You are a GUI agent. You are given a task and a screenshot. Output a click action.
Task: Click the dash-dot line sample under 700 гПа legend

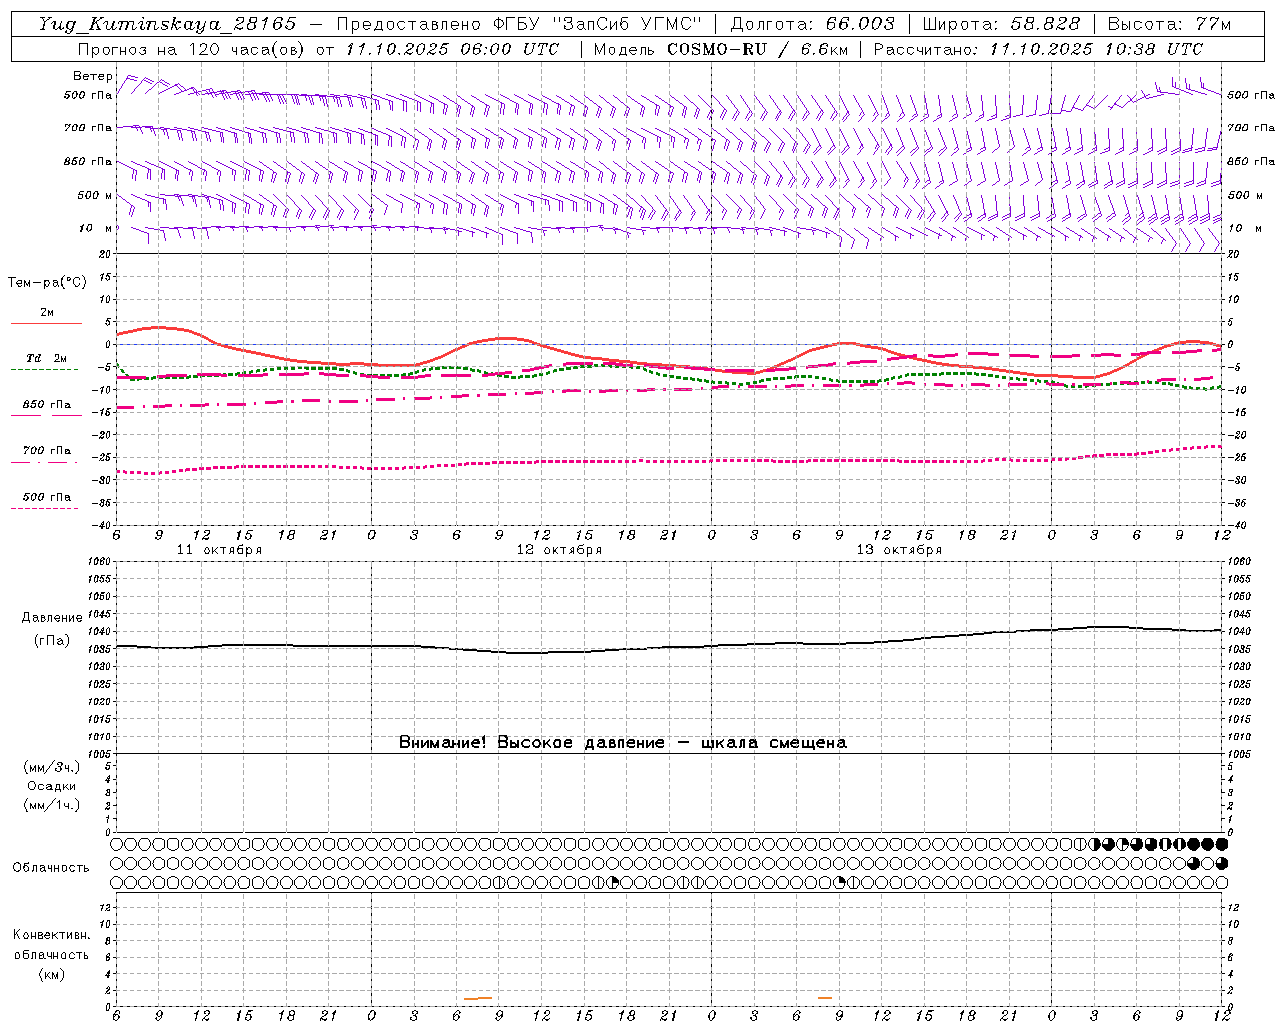point(45,462)
